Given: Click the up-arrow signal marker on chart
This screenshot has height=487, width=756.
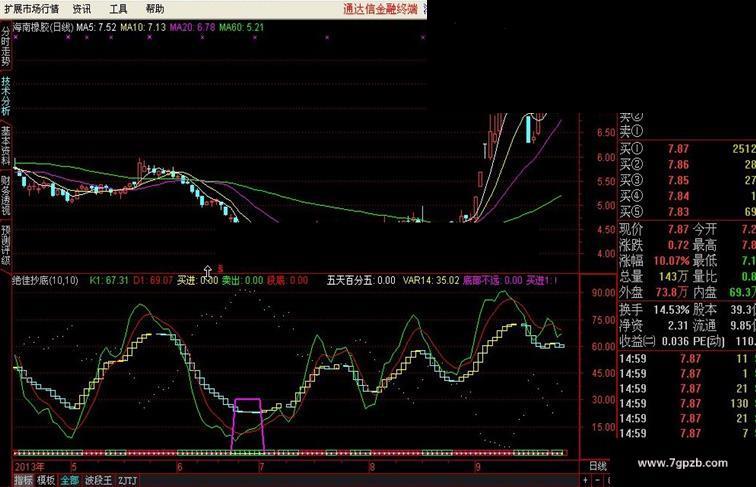Looking at the screenshot, I should [208, 271].
